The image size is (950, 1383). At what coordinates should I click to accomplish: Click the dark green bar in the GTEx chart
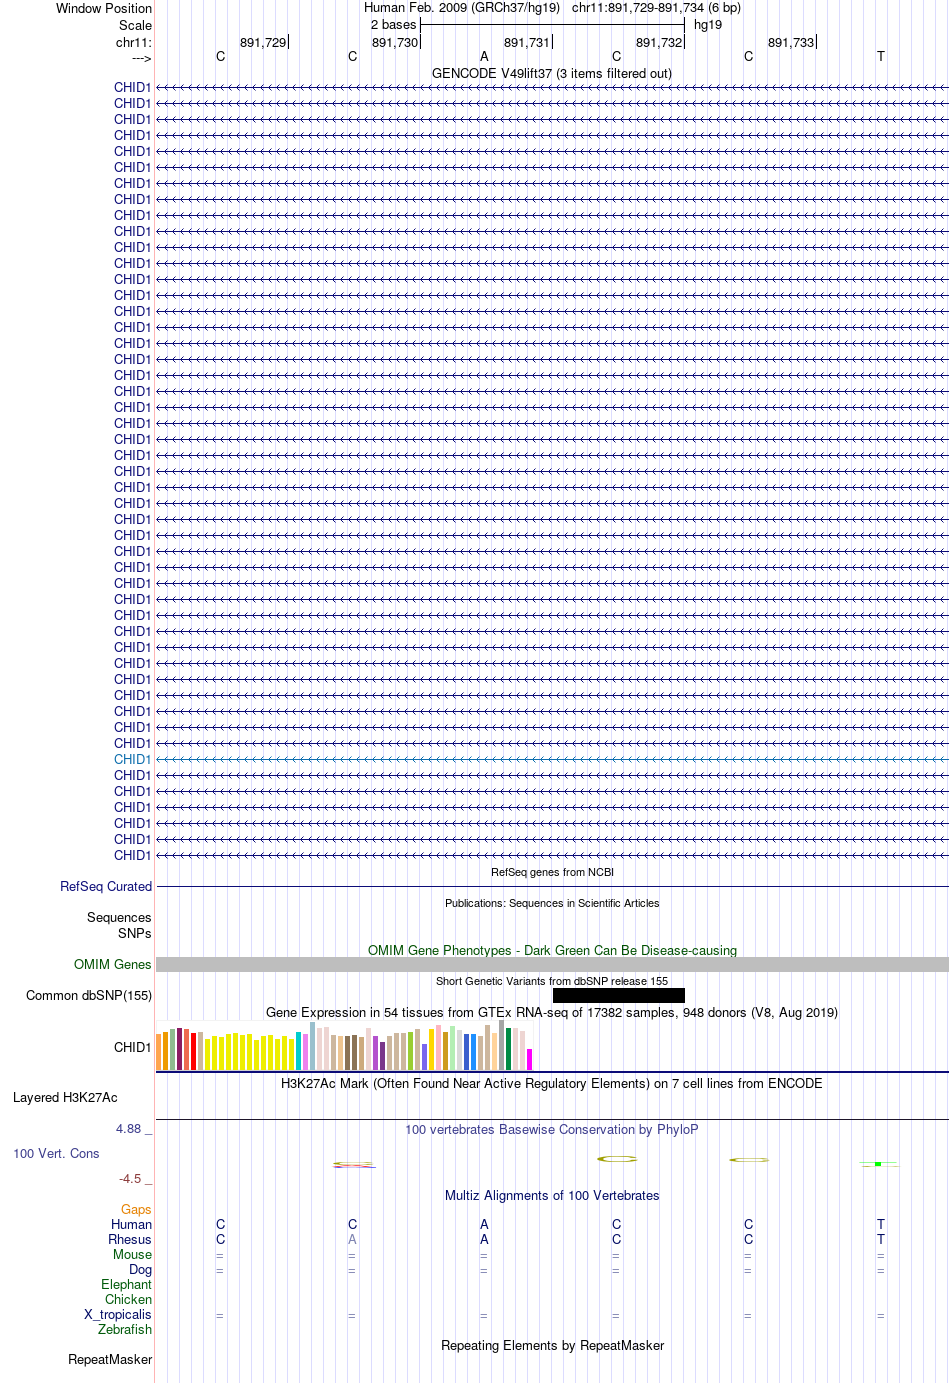tap(509, 1049)
